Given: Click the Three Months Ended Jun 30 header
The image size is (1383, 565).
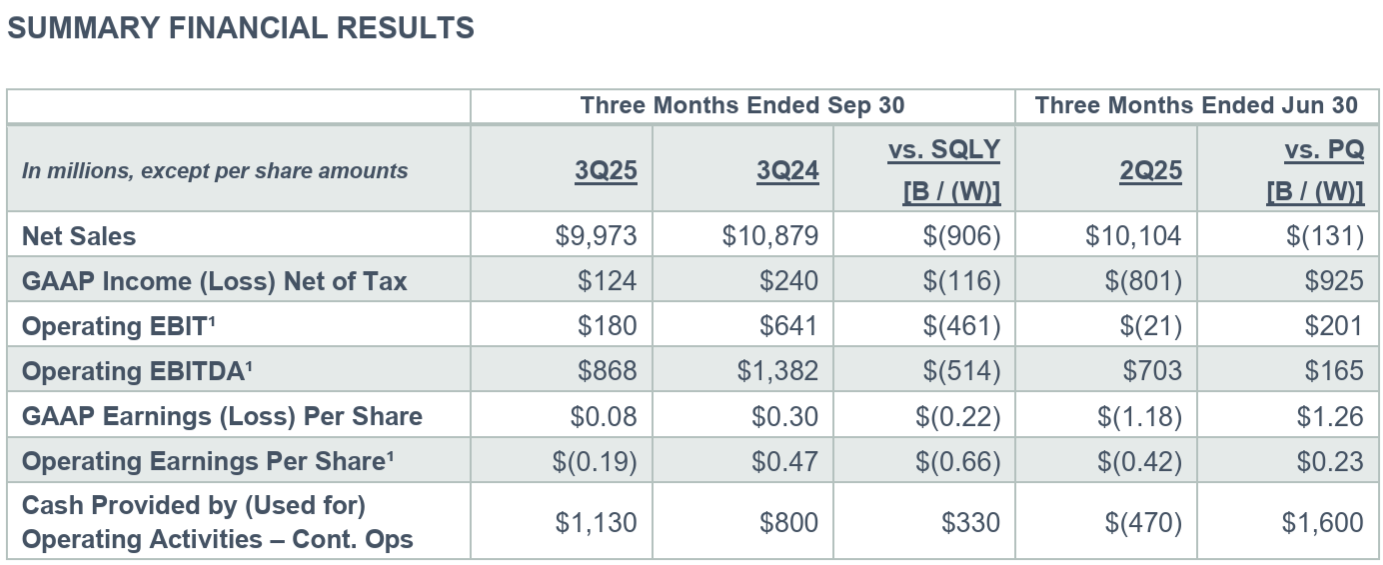Looking at the screenshot, I should coord(1196,106).
